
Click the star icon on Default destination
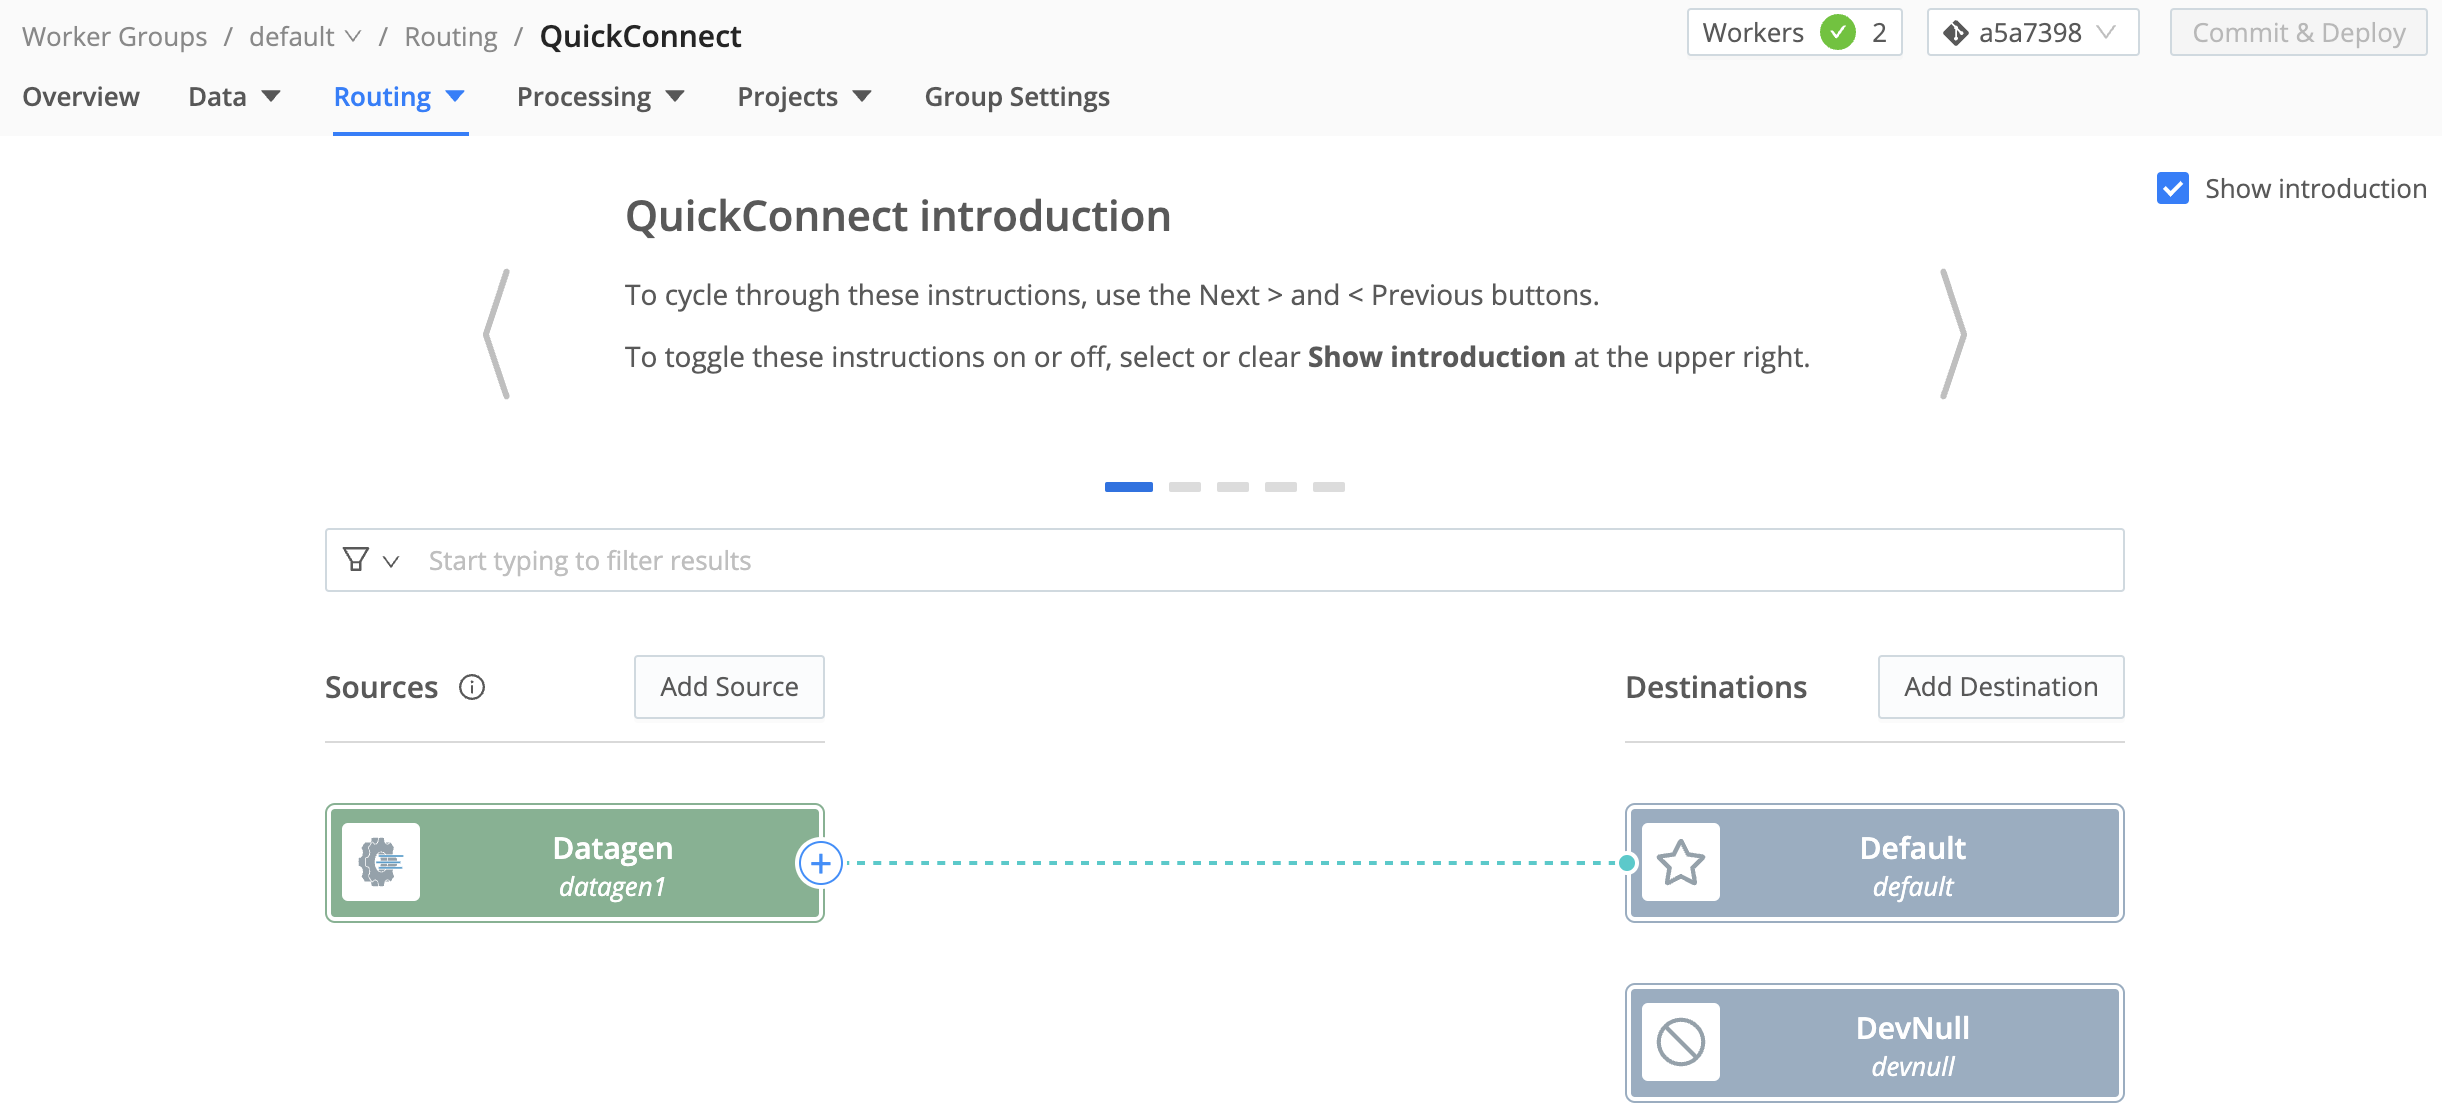click(1681, 862)
